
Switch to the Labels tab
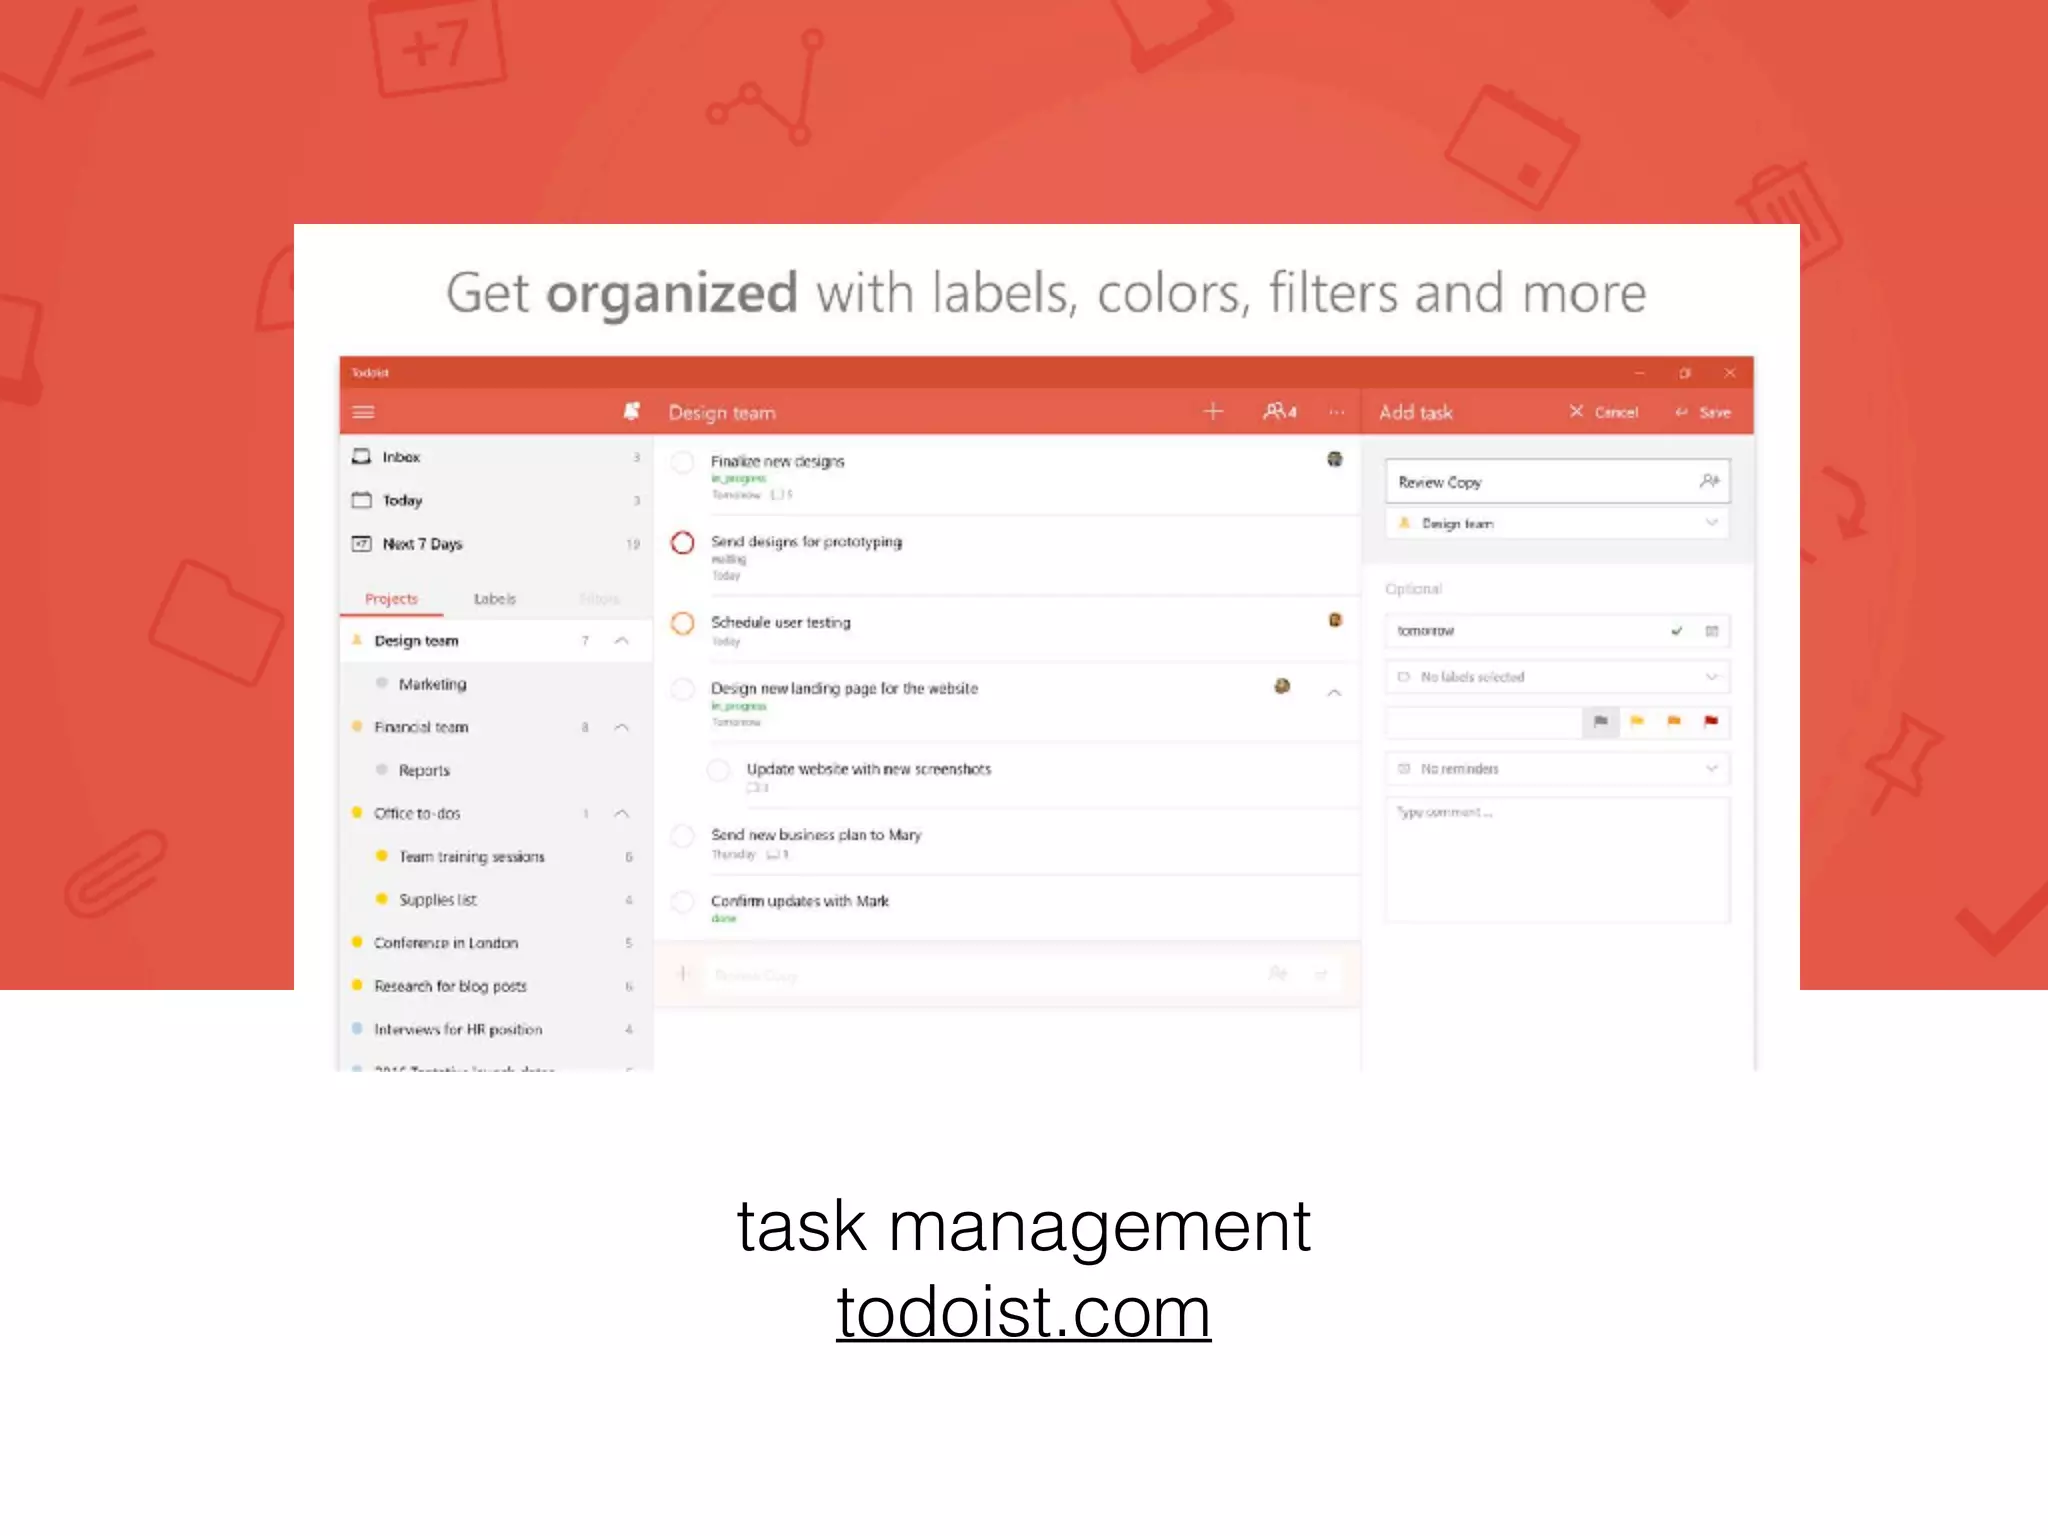pos(495,598)
